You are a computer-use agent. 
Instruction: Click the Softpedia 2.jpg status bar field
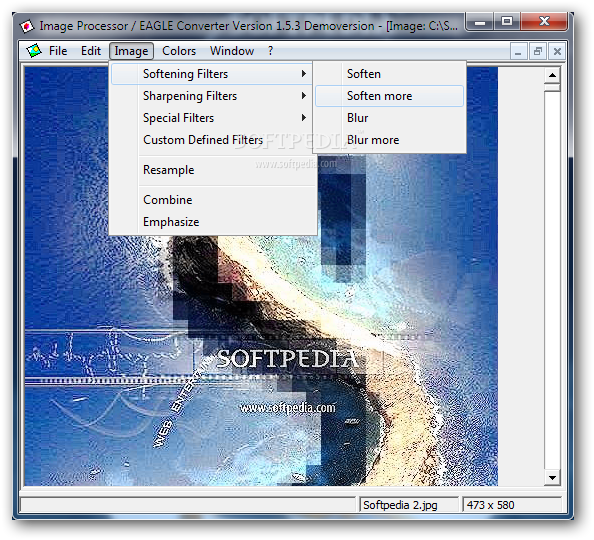coord(408,505)
